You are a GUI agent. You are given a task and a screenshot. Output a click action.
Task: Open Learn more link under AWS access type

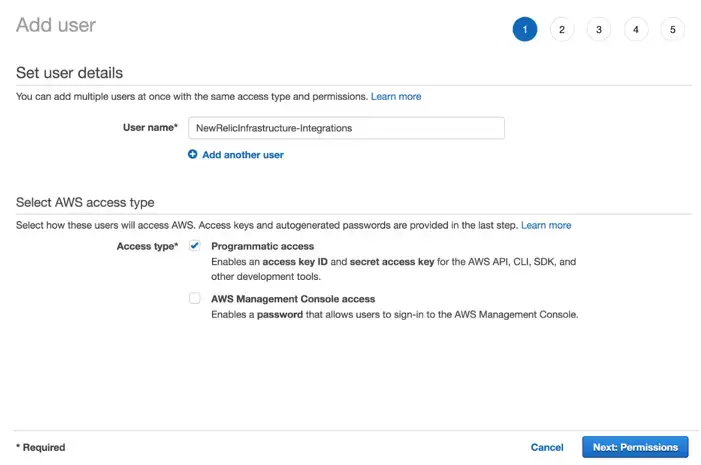tap(546, 226)
